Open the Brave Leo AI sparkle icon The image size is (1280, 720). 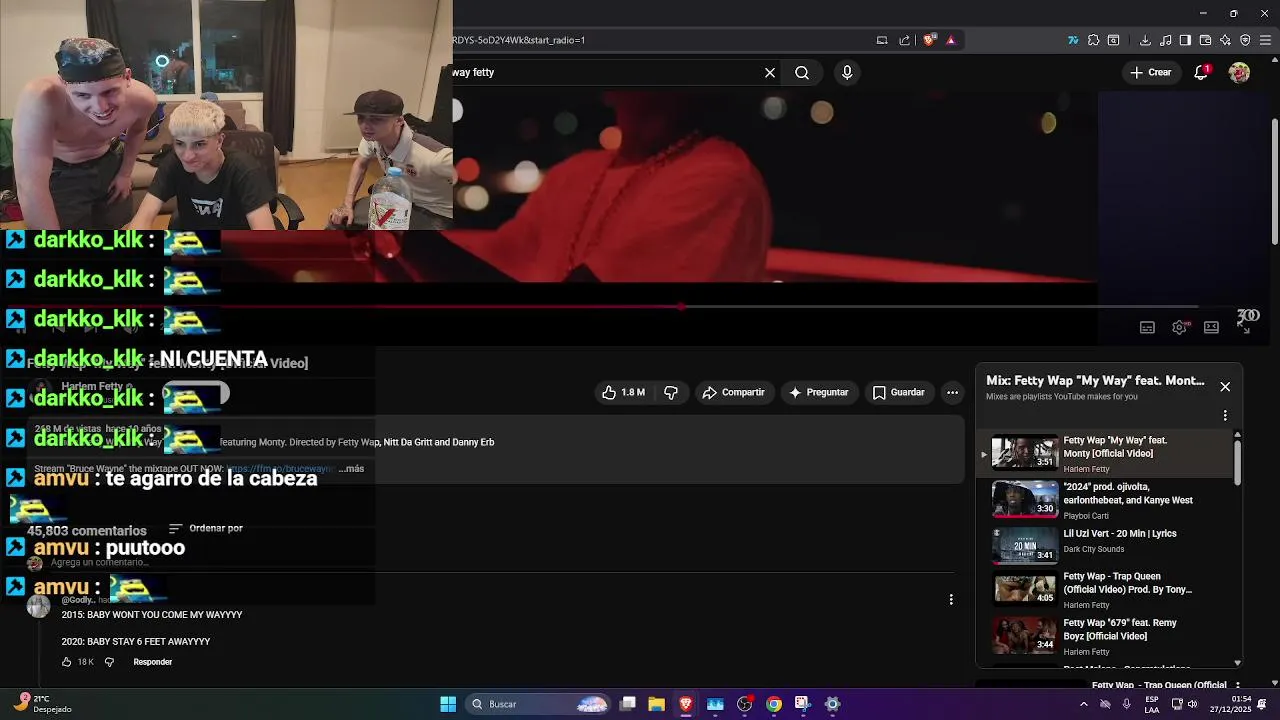1225,40
